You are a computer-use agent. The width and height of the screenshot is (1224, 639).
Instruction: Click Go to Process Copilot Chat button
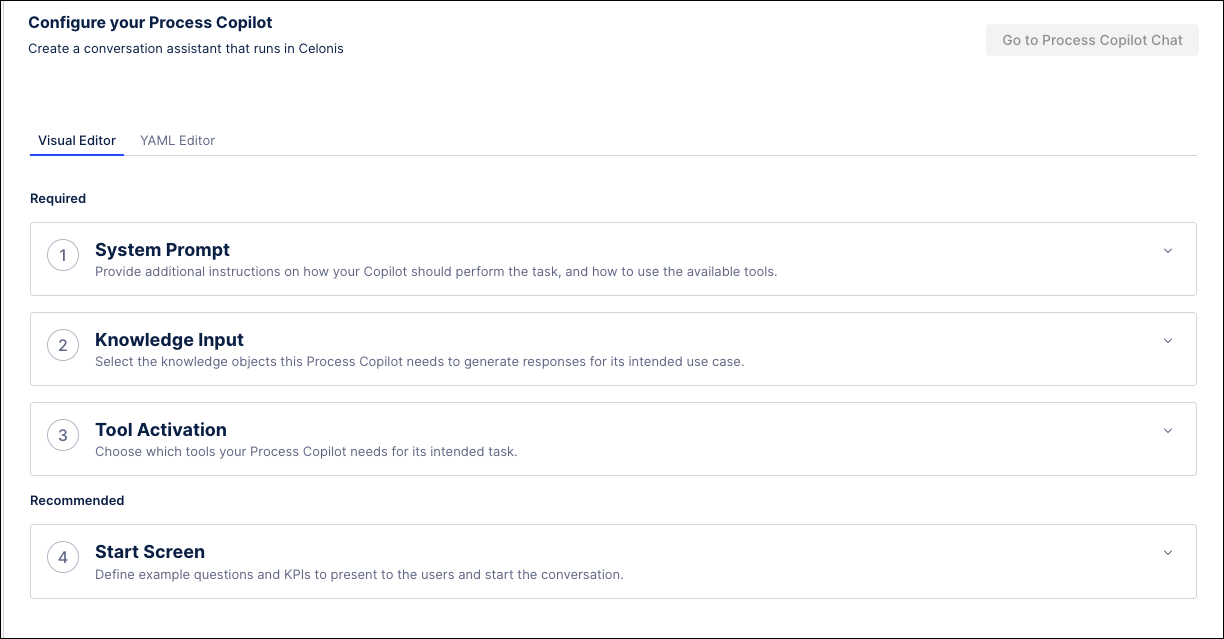(1092, 40)
